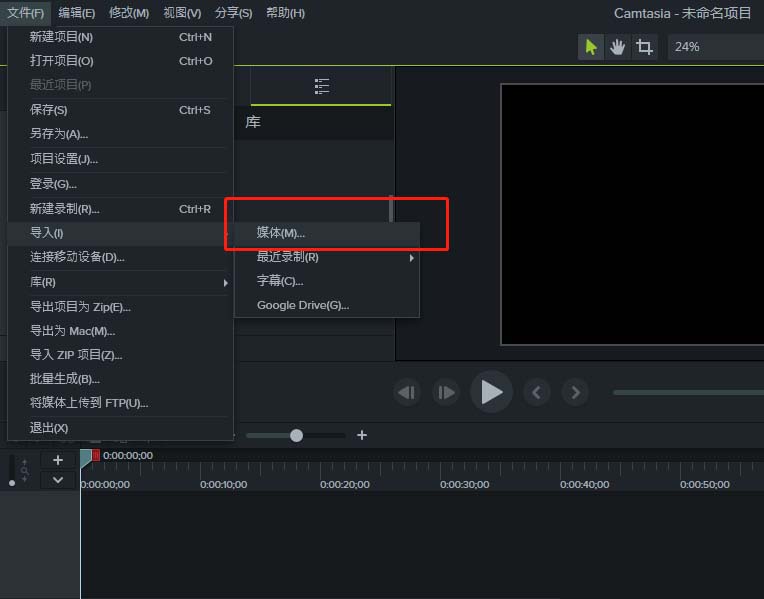Select the crop tool
Screen dimensions: 764x599
(x=645, y=47)
